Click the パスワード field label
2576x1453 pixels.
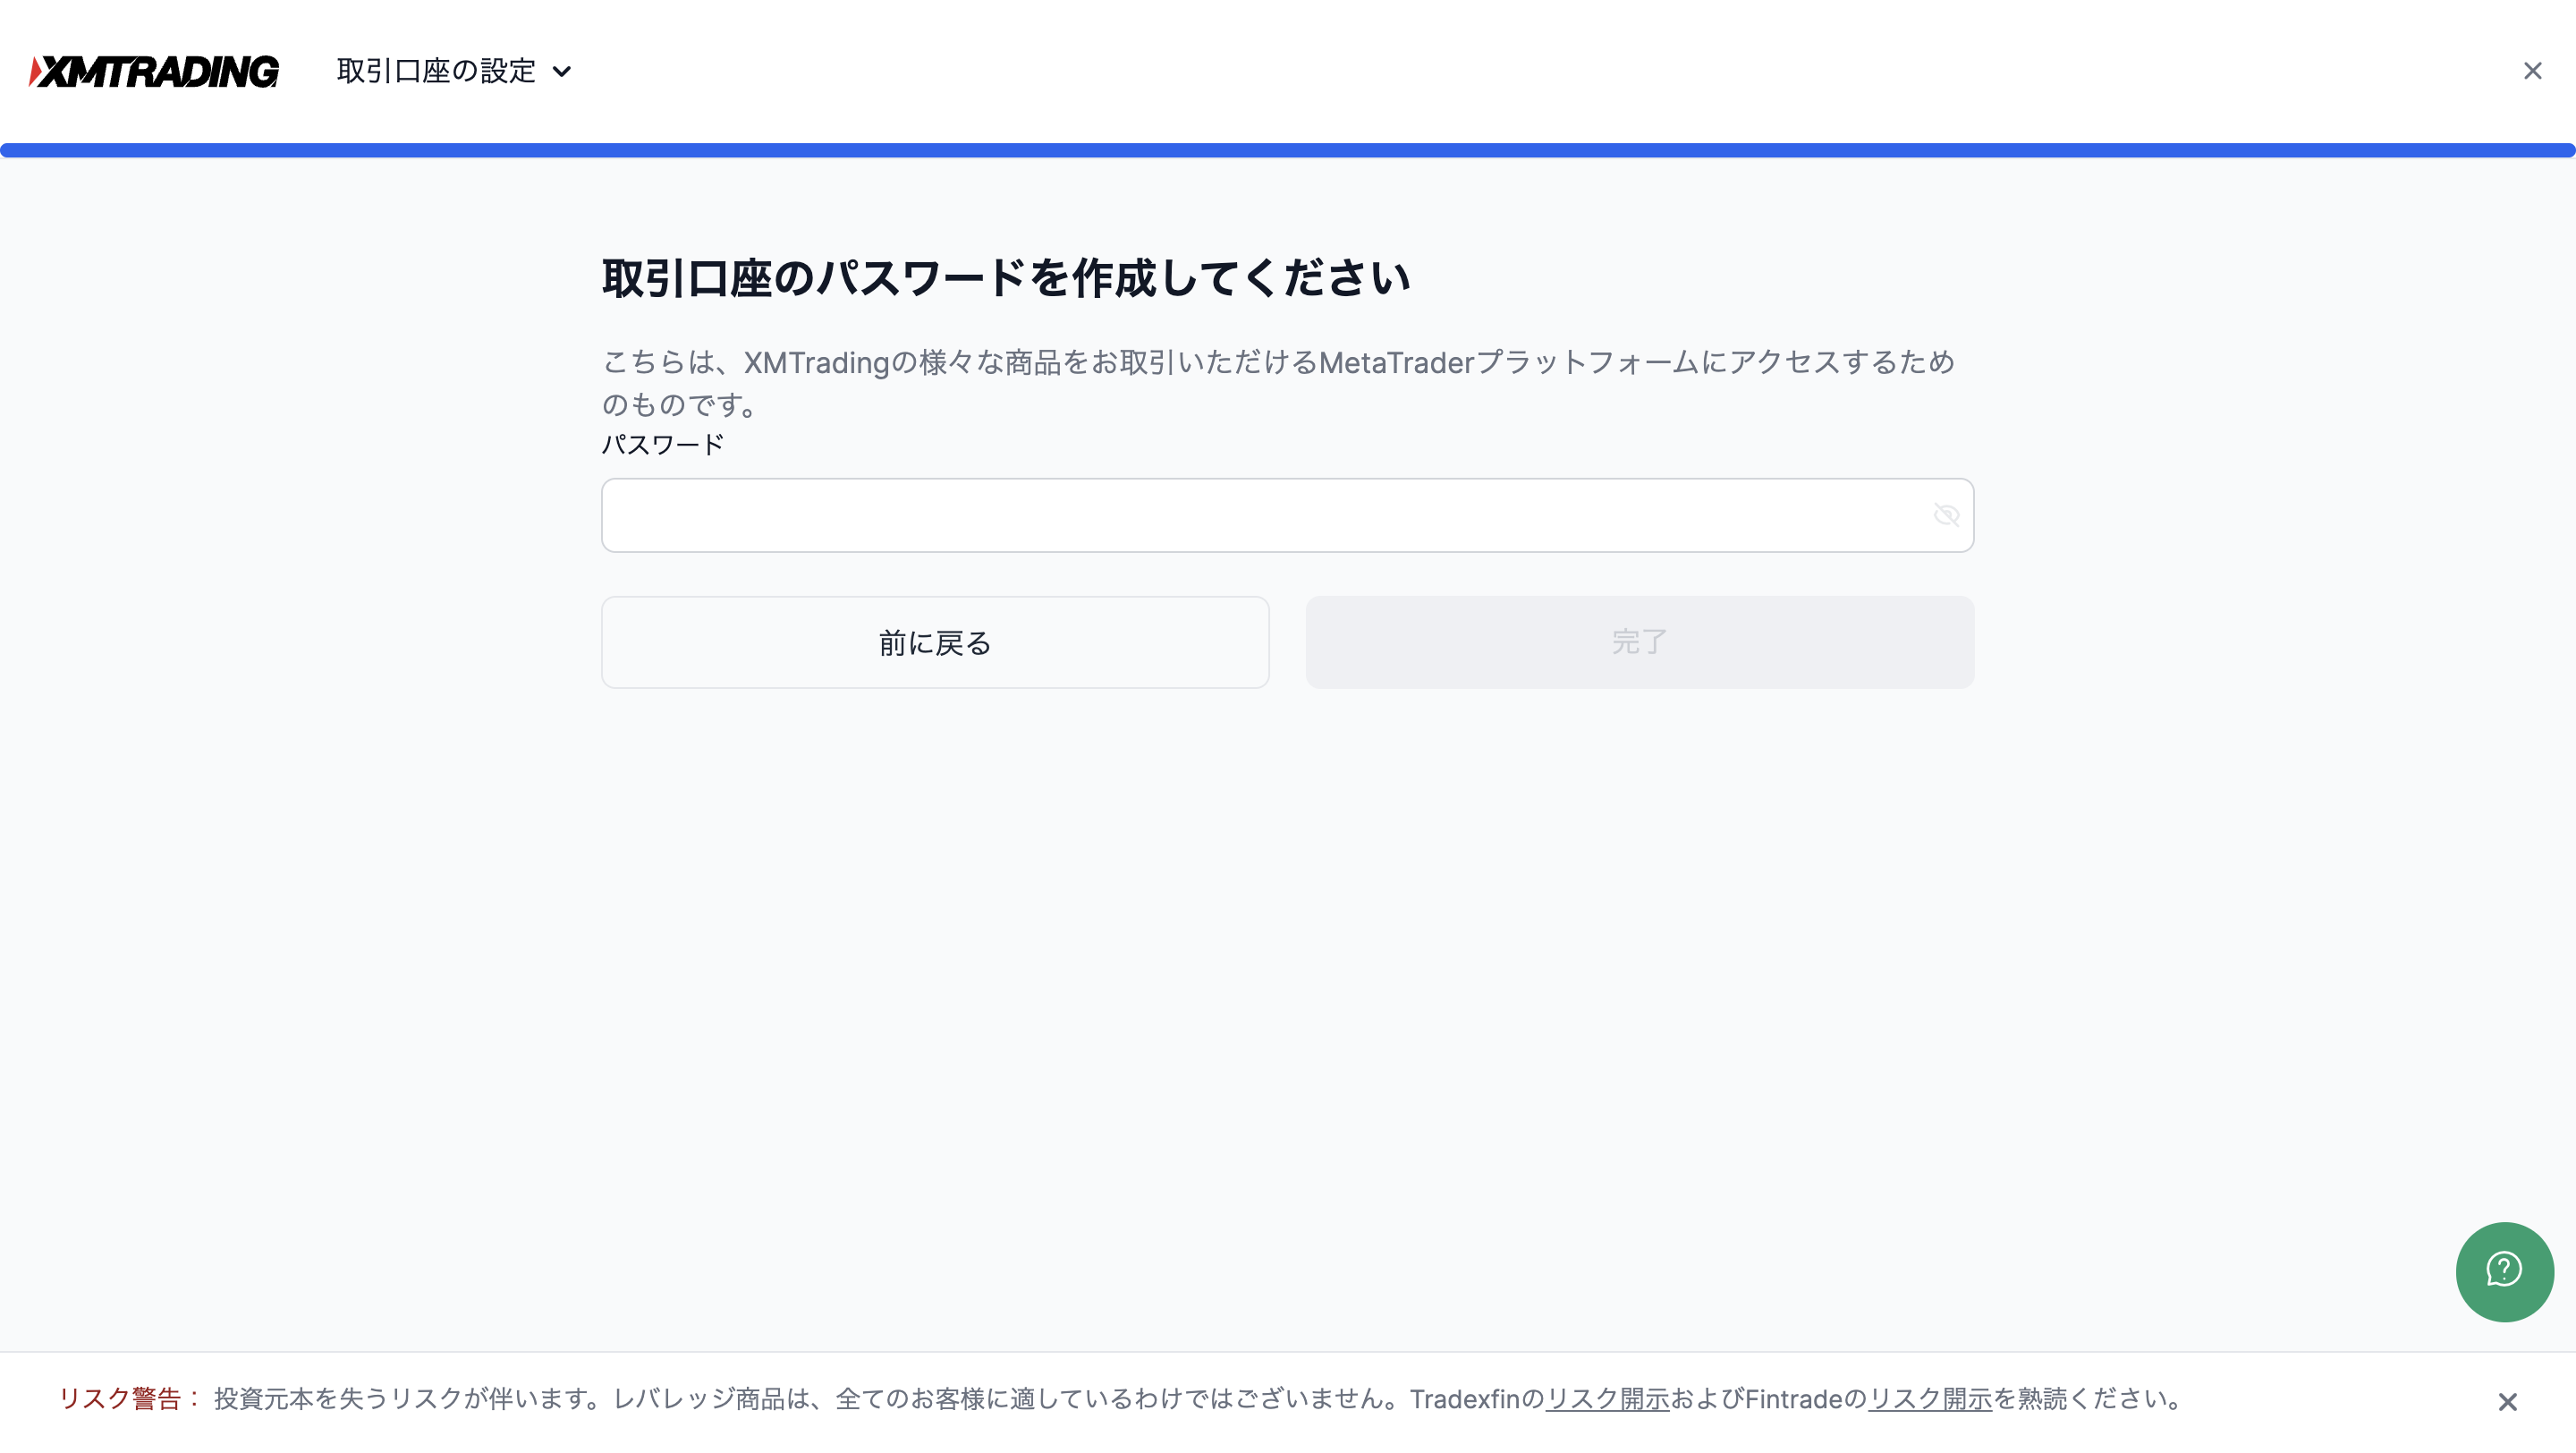coord(662,445)
